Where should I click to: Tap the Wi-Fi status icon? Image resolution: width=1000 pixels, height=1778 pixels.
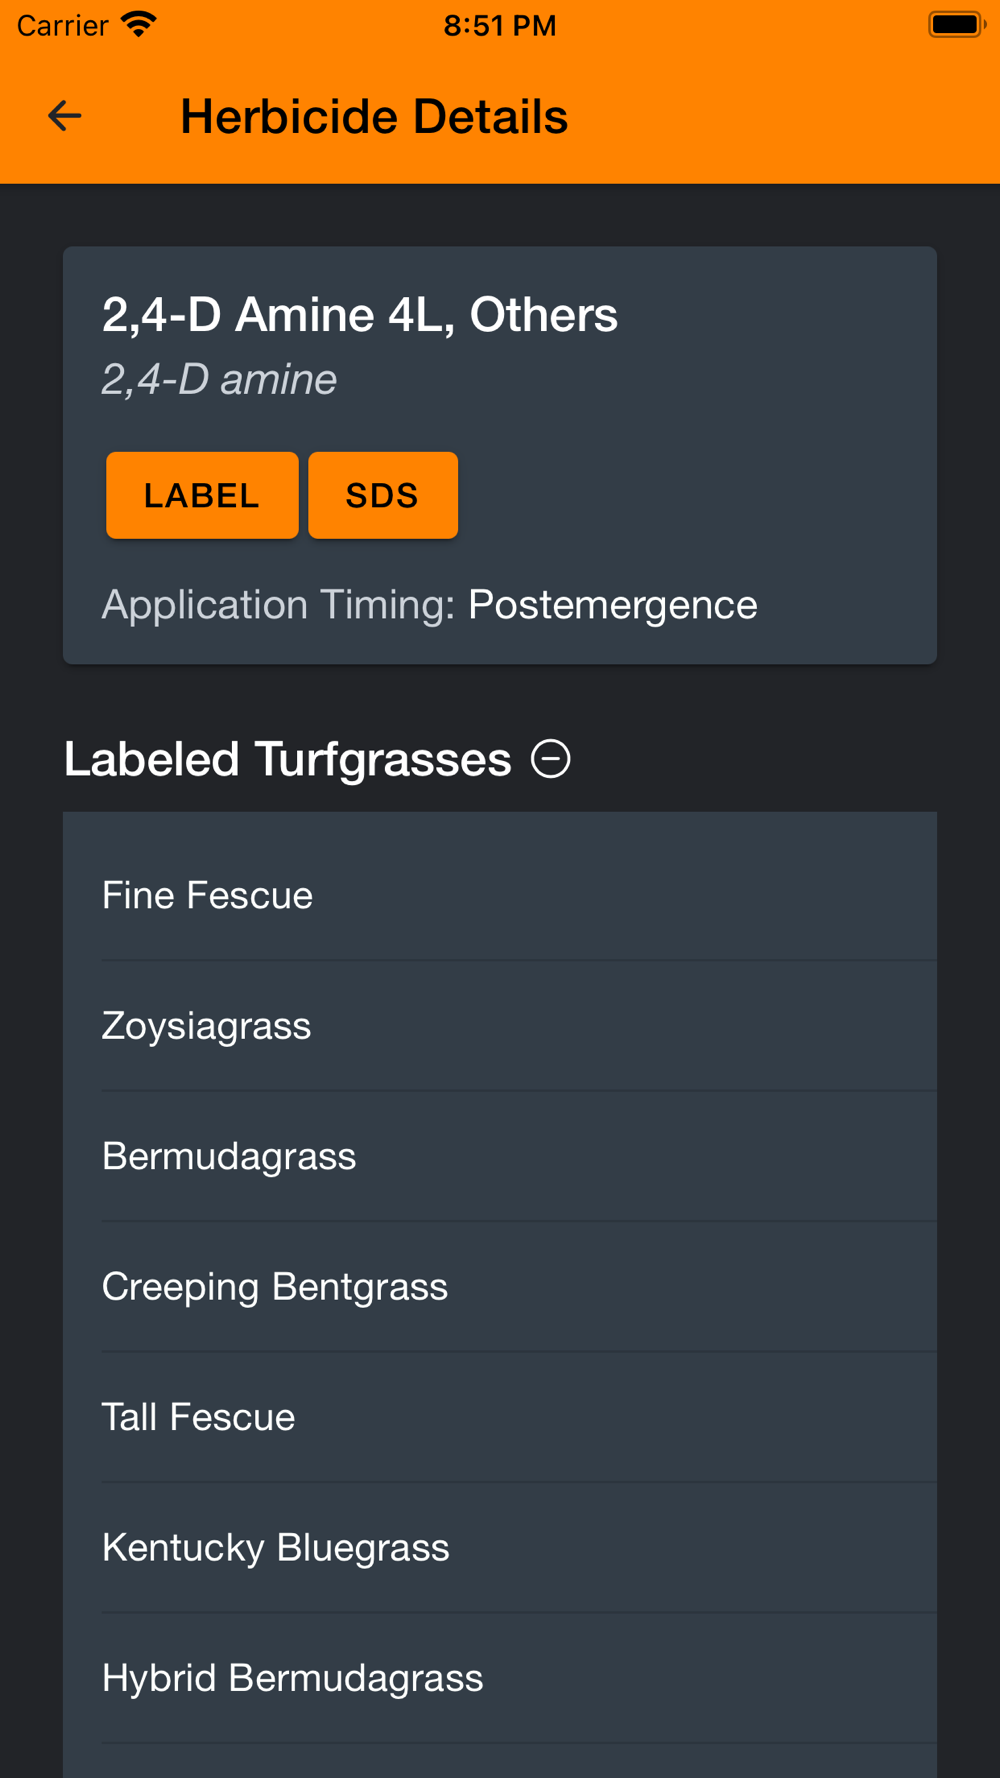point(139,24)
